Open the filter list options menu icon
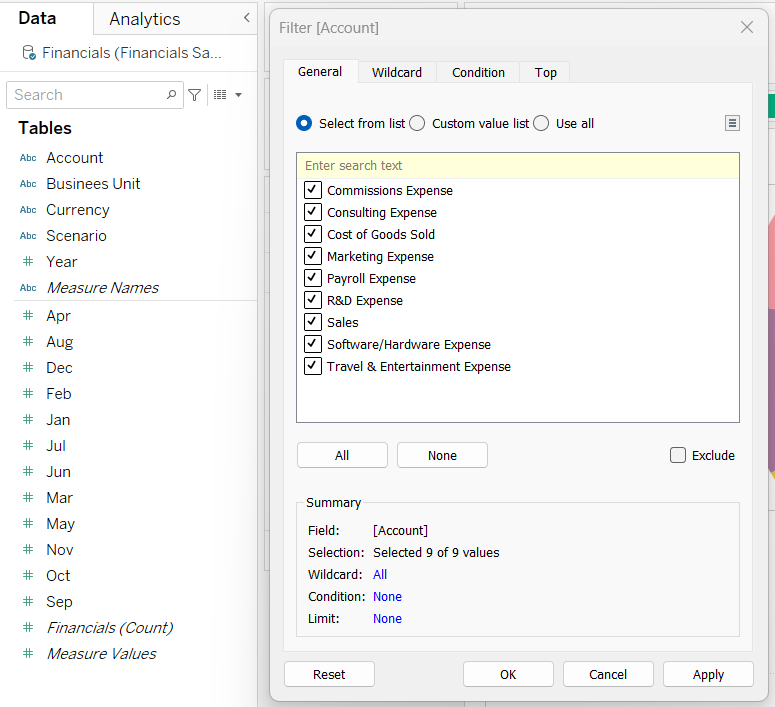 [732, 123]
